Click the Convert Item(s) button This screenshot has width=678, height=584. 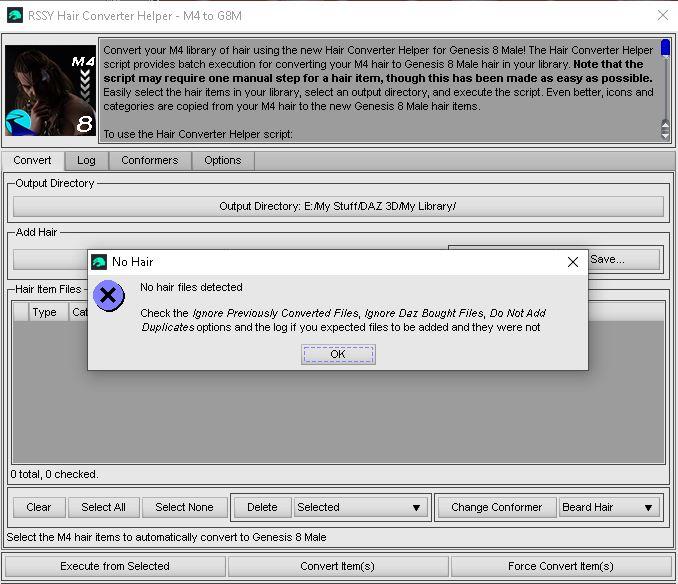(338, 566)
